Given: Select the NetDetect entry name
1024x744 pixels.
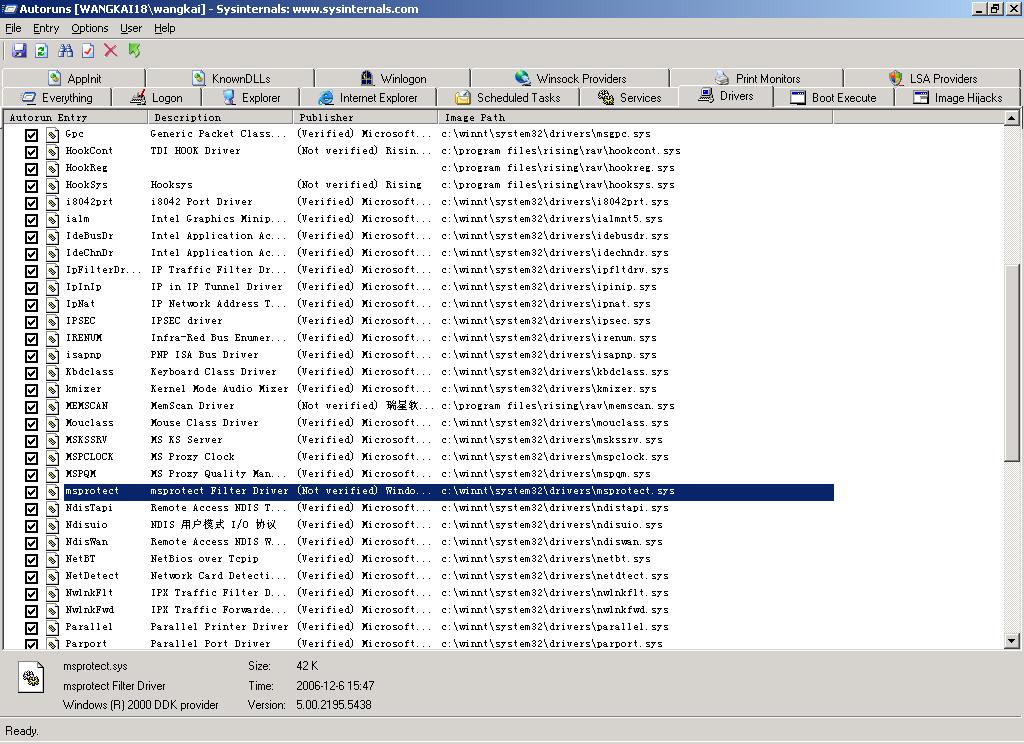Looking at the screenshot, I should coord(92,575).
